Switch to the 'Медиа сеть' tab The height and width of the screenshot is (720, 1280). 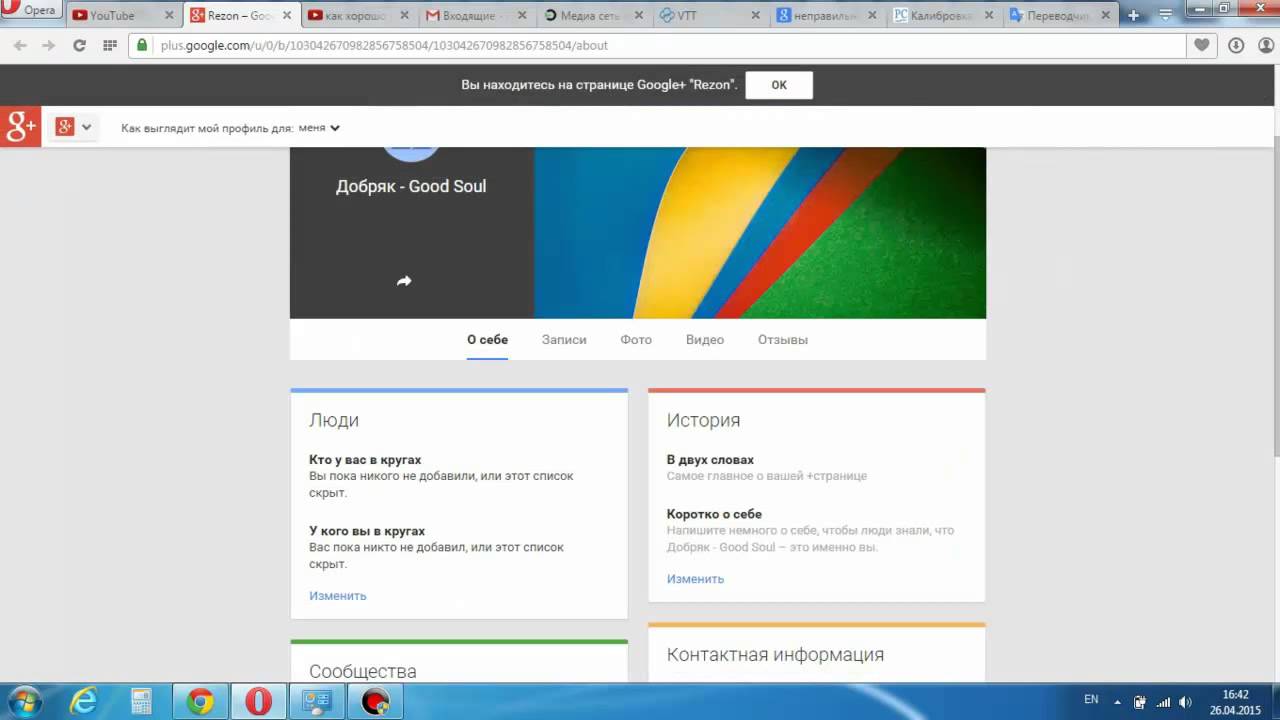(x=593, y=15)
